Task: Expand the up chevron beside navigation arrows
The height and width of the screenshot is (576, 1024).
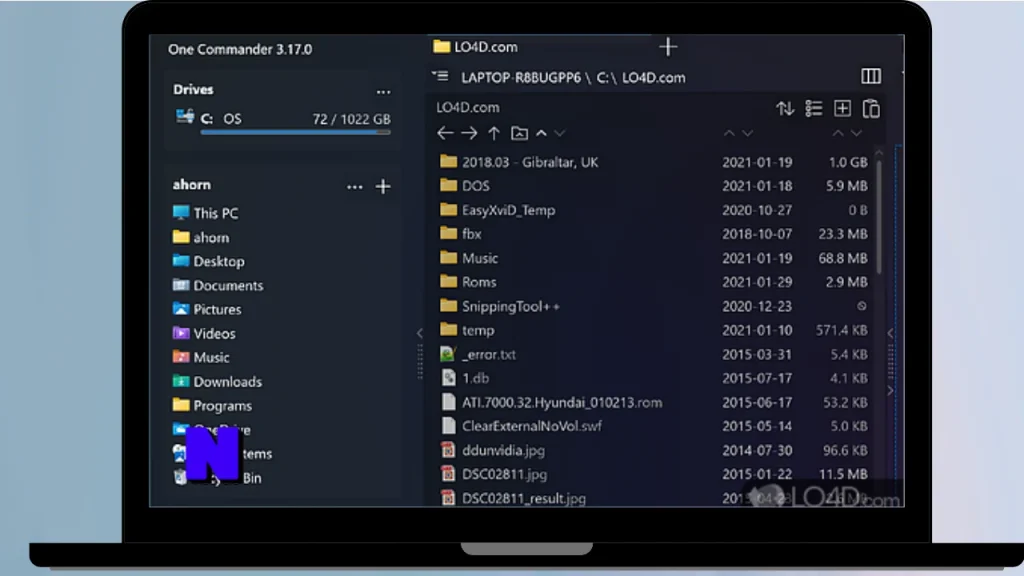Action: click(x=541, y=133)
